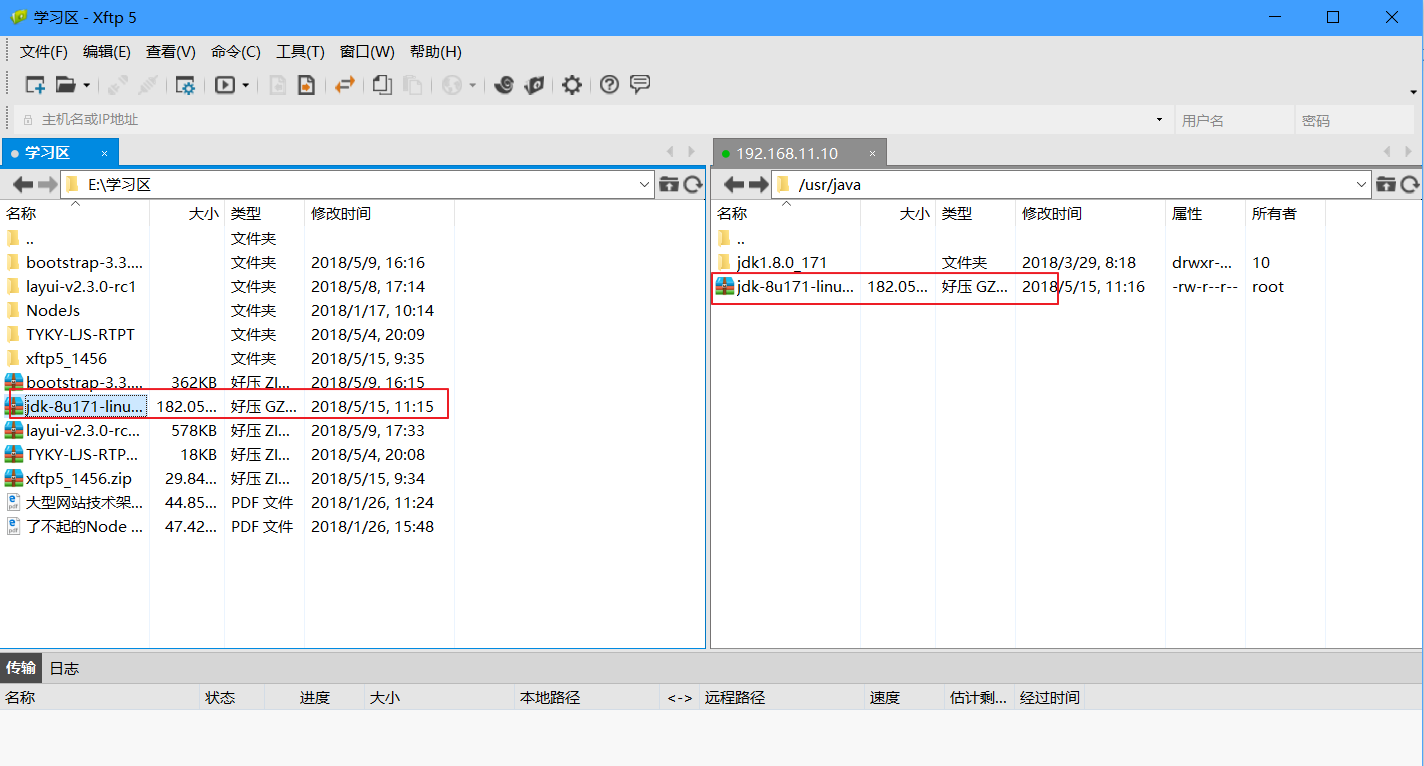Select the 了不起的Node PDF file

tap(84, 526)
